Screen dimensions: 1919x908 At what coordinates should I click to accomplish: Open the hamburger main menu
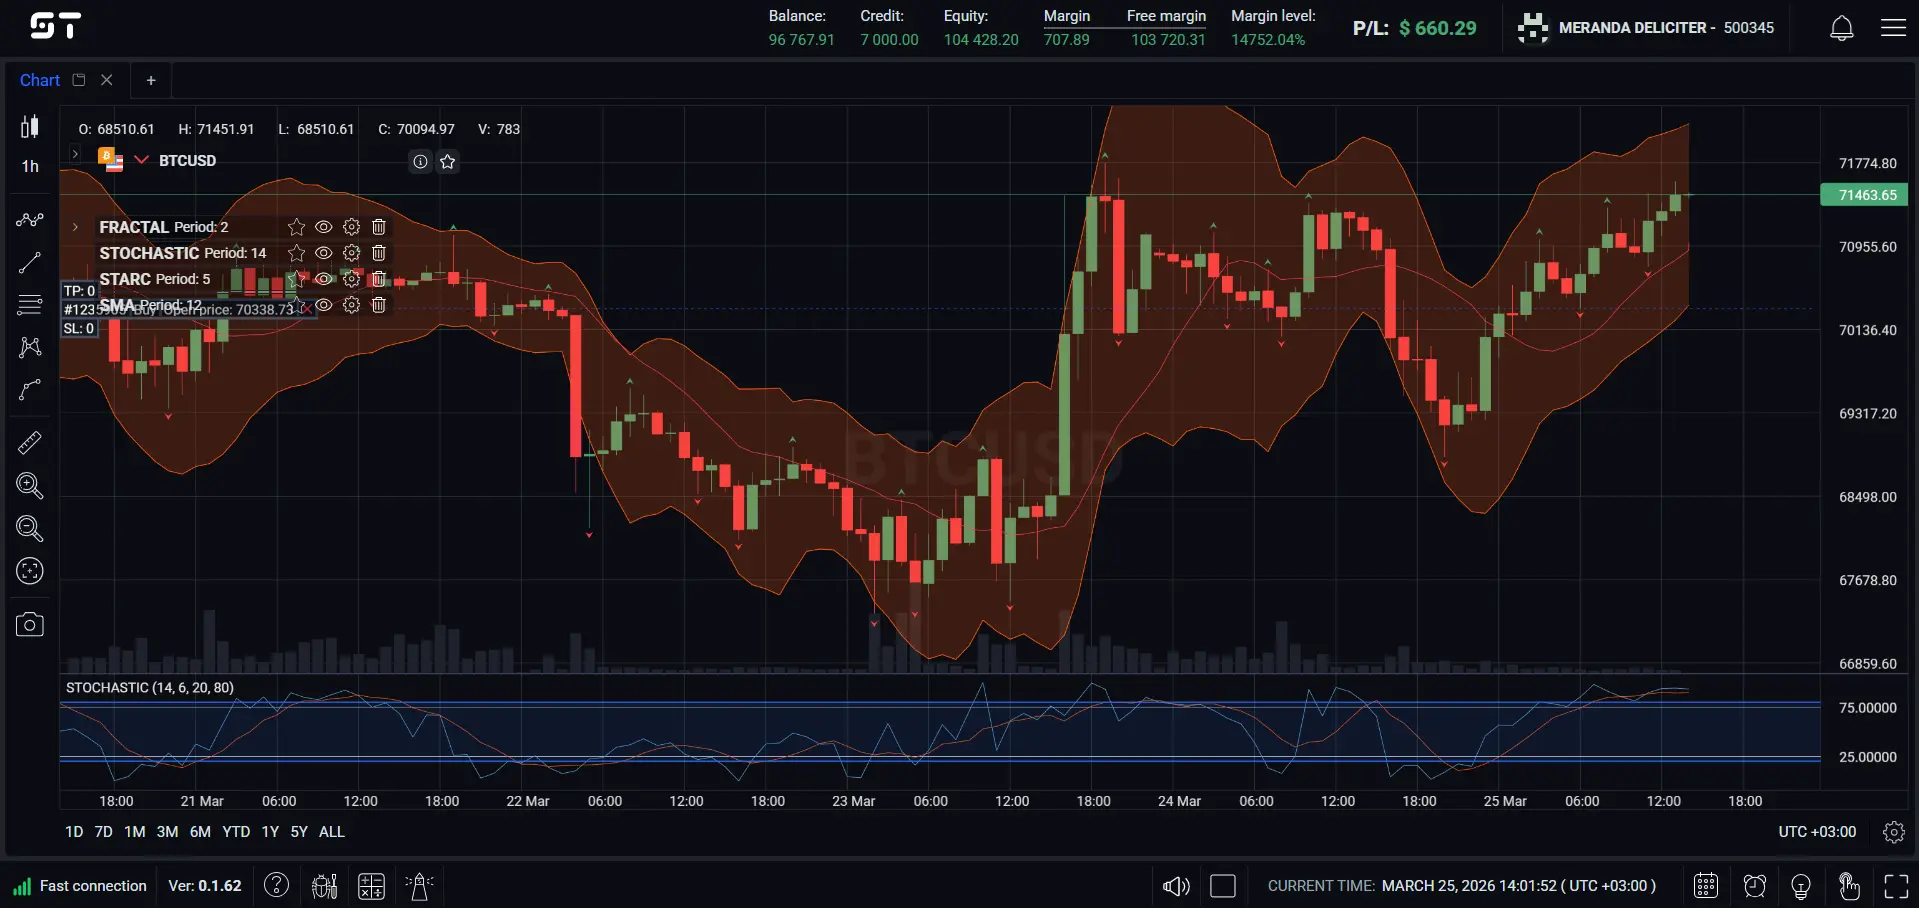[1893, 28]
